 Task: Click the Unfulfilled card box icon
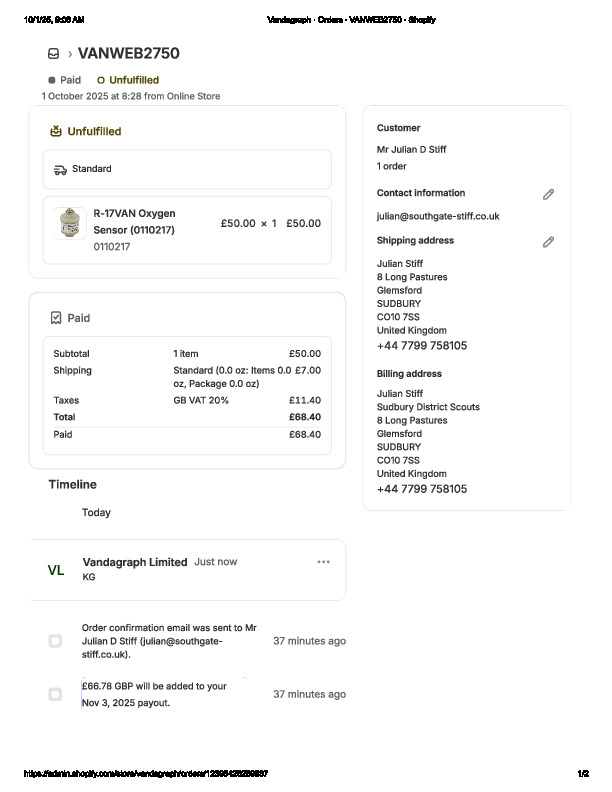click(x=56, y=131)
